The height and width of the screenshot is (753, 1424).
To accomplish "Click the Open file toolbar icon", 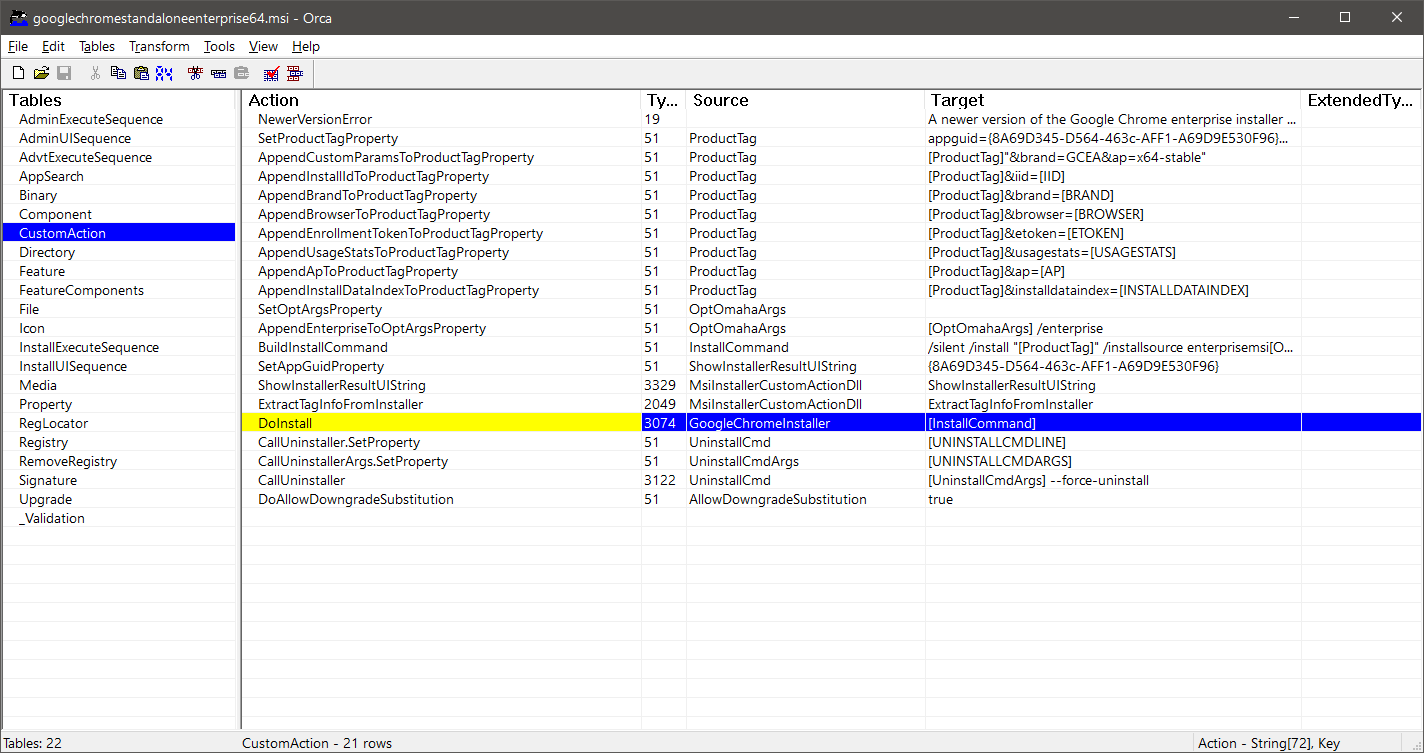I will point(41,73).
